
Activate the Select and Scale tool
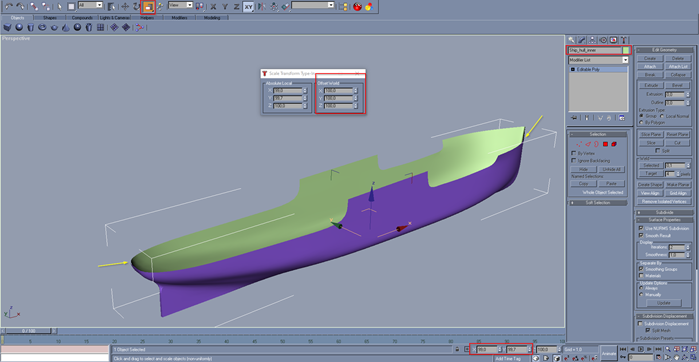coord(148,6)
